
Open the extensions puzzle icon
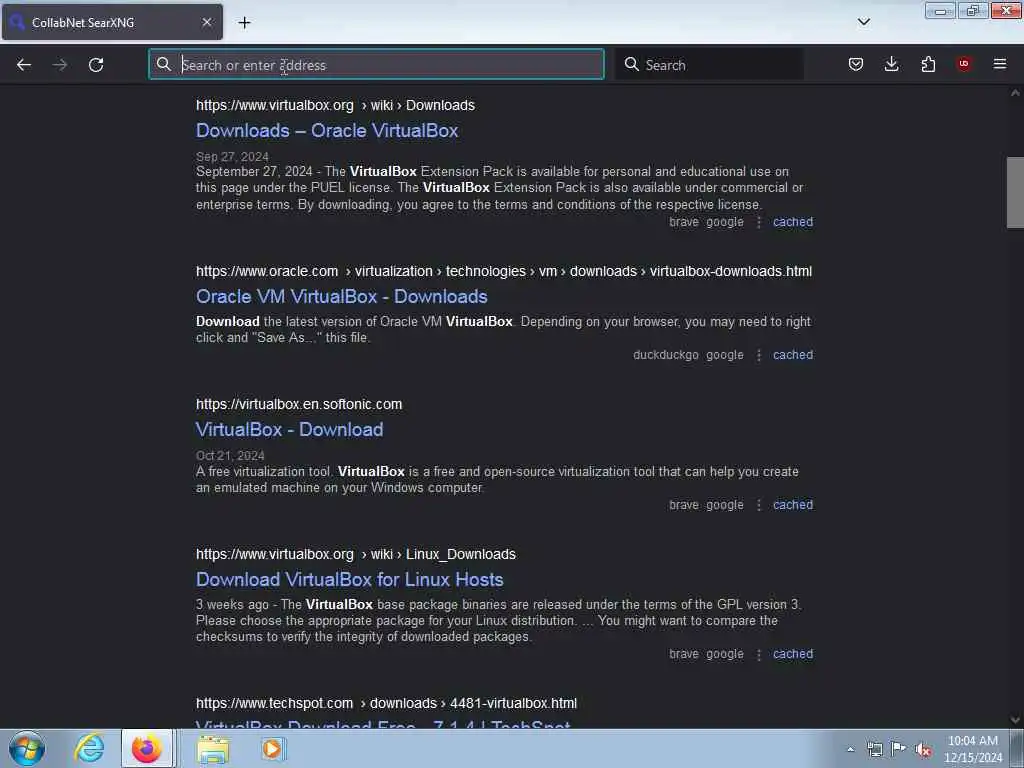[928, 64]
